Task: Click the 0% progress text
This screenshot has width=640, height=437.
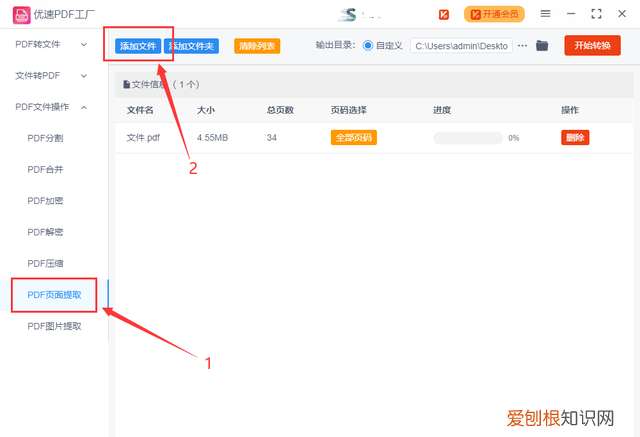Action: [x=514, y=138]
